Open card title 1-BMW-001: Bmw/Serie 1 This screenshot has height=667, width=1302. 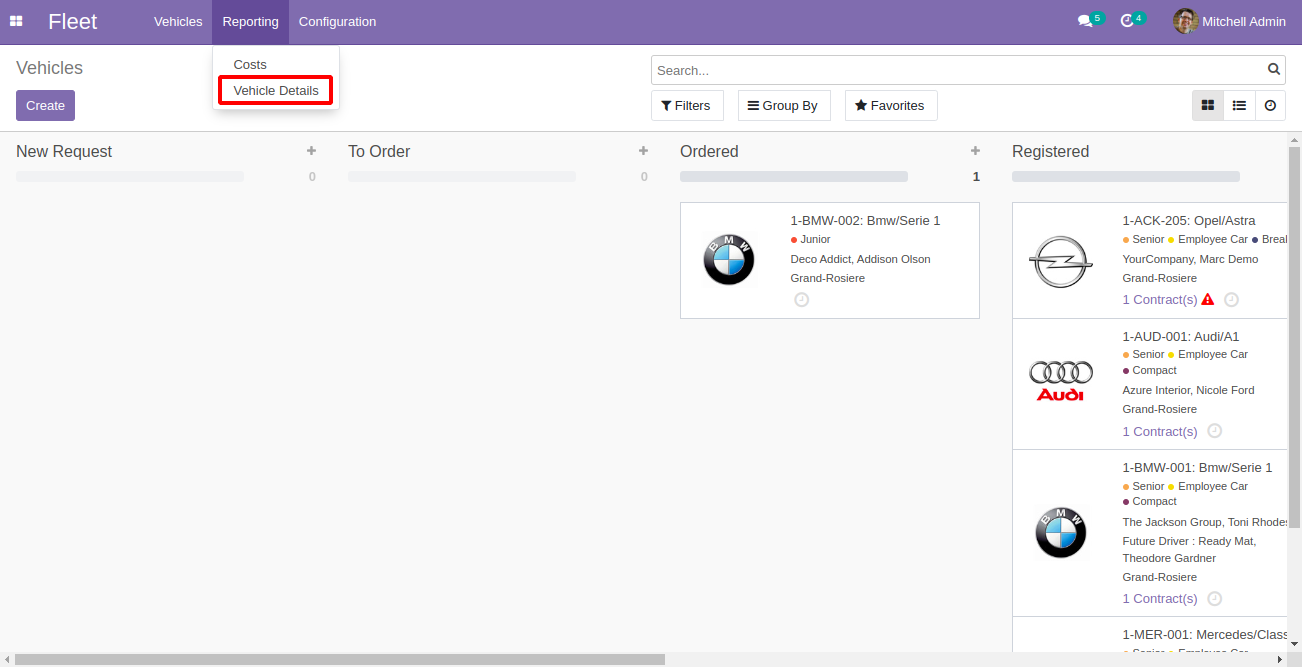pyautogui.click(x=1197, y=467)
